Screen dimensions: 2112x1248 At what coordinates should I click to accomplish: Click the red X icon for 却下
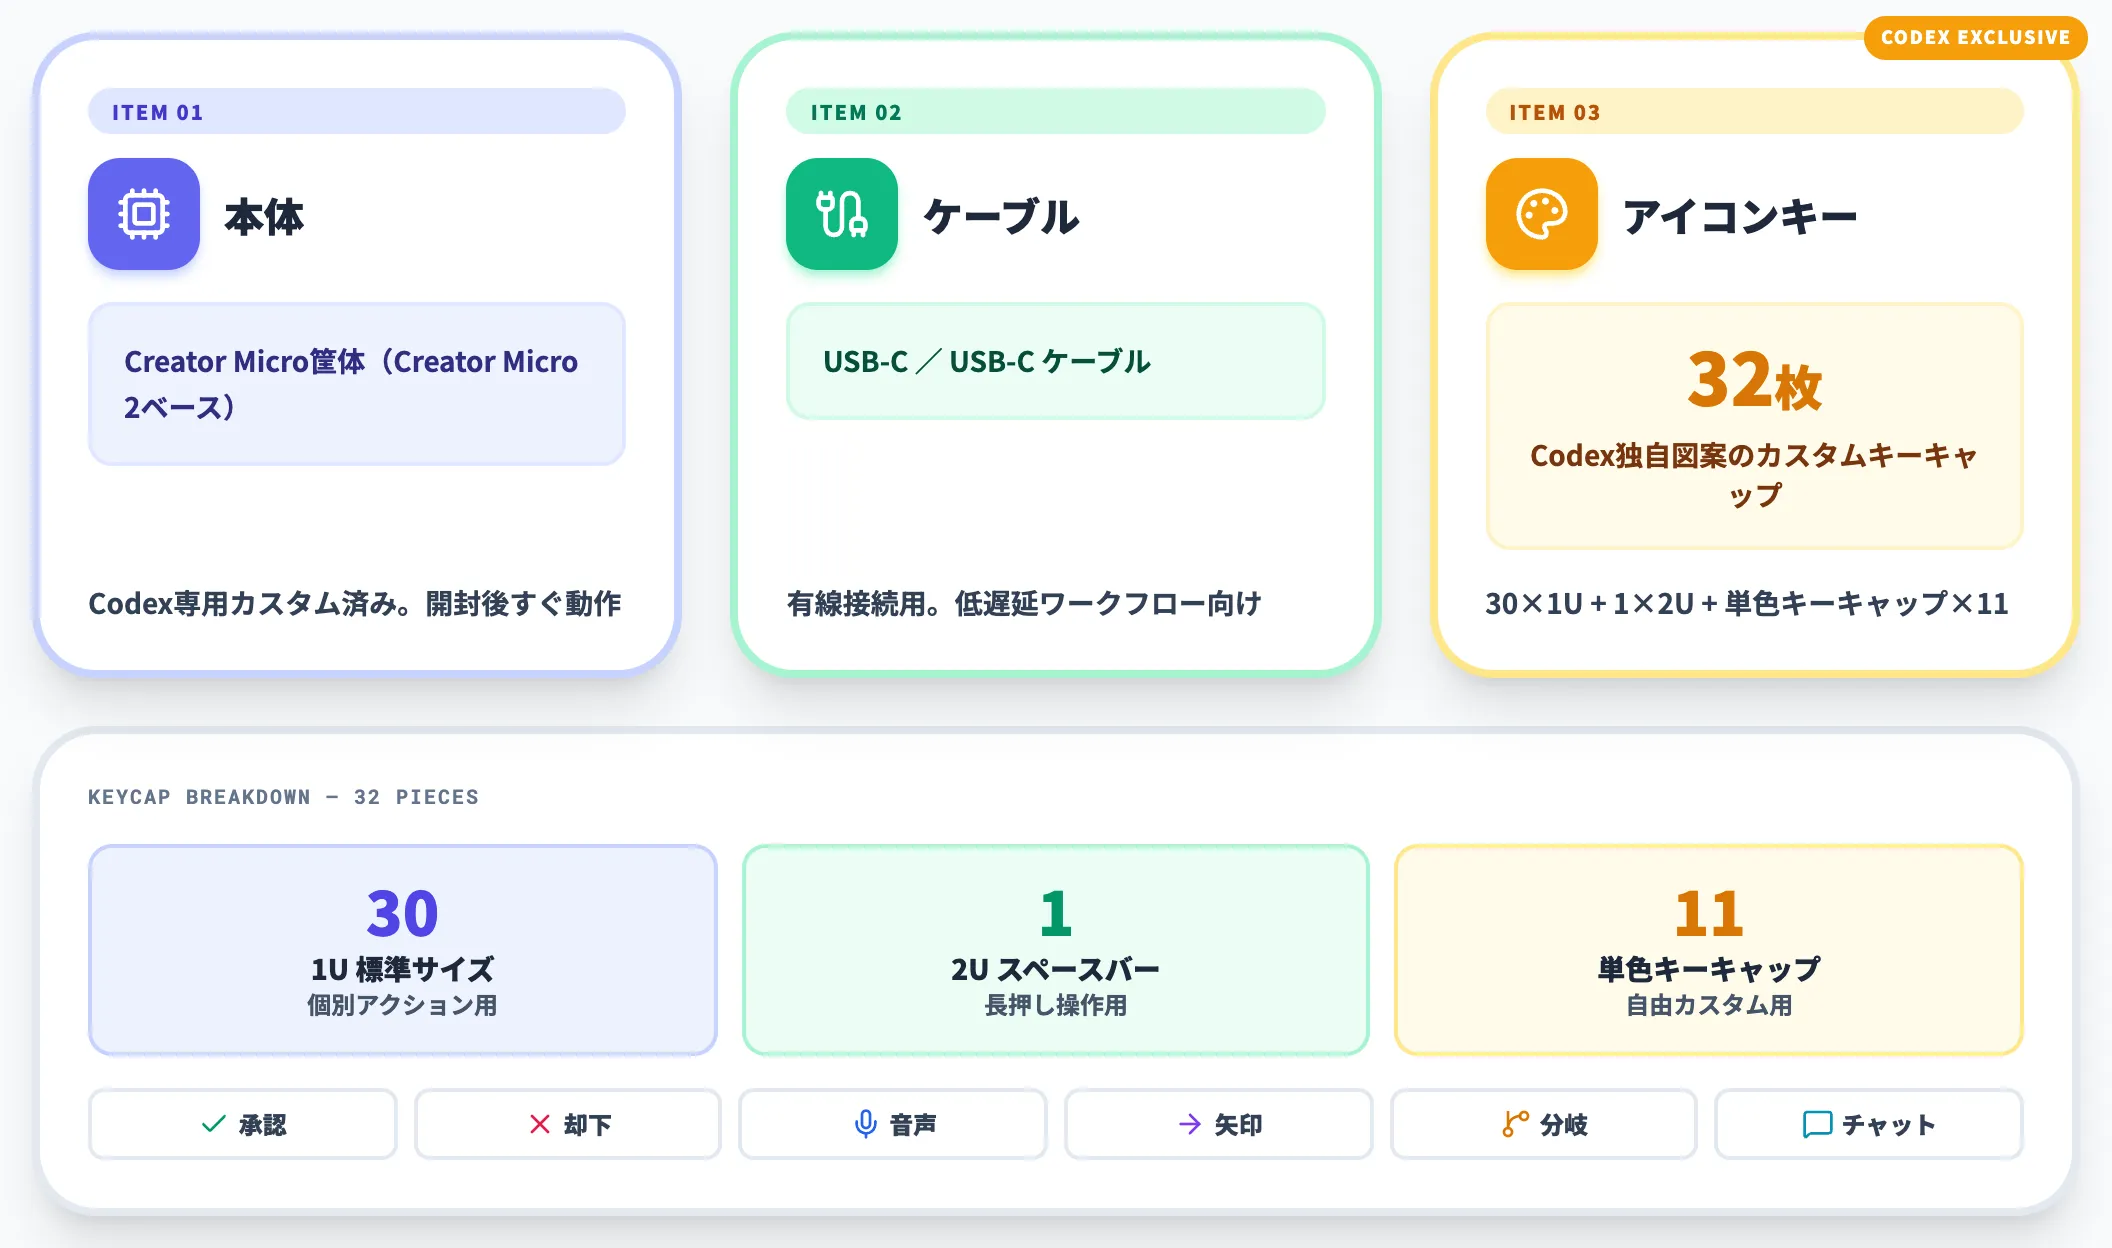tap(539, 1124)
